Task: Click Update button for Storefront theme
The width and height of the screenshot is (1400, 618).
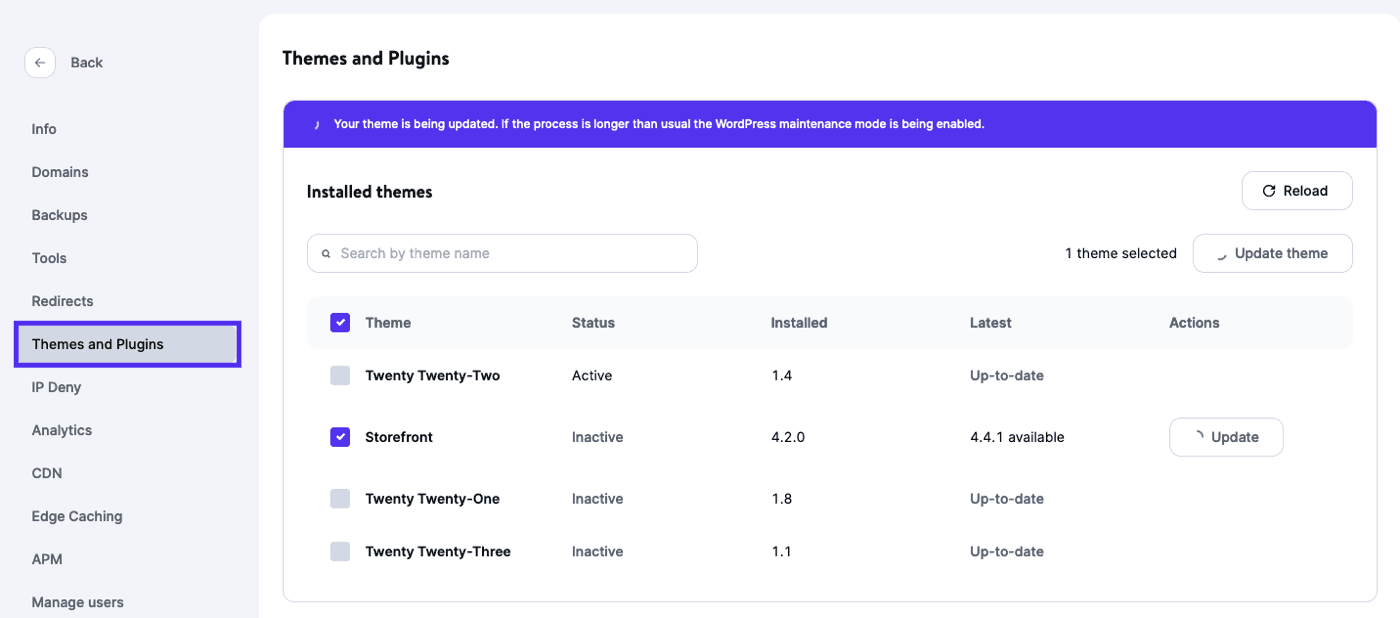Action: (1225, 437)
